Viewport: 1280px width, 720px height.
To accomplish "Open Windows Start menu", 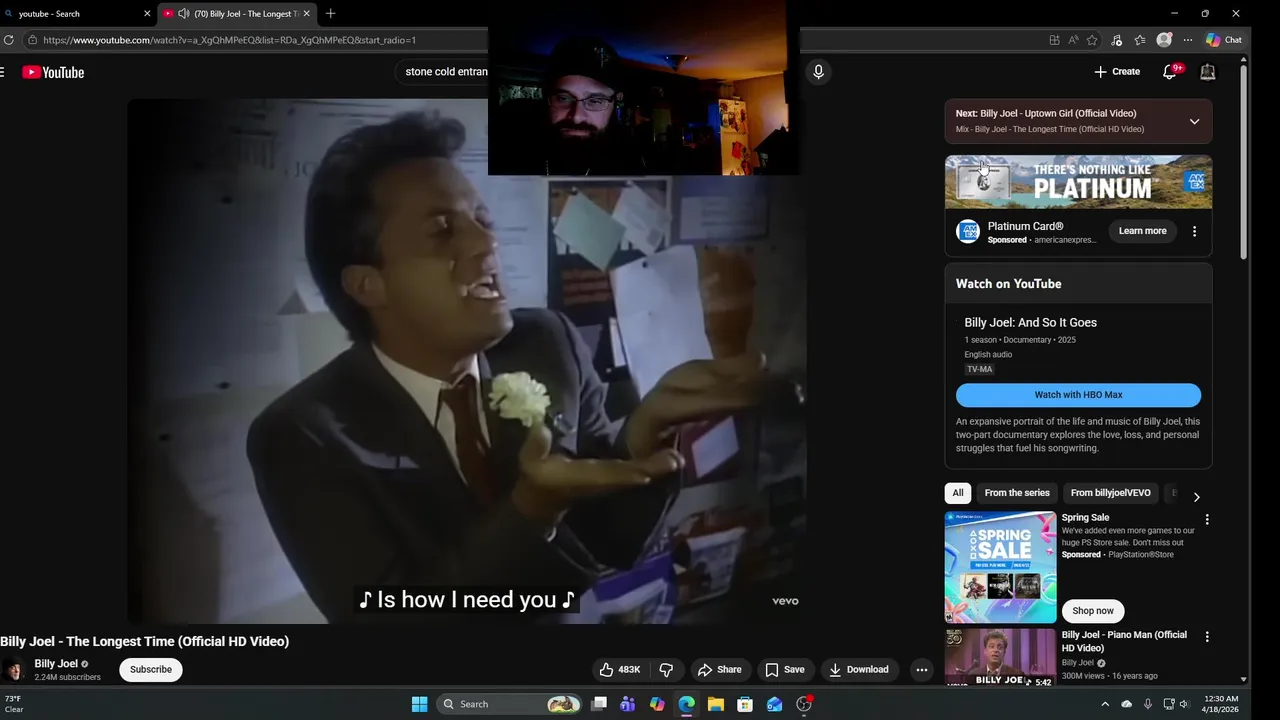I will point(419,704).
